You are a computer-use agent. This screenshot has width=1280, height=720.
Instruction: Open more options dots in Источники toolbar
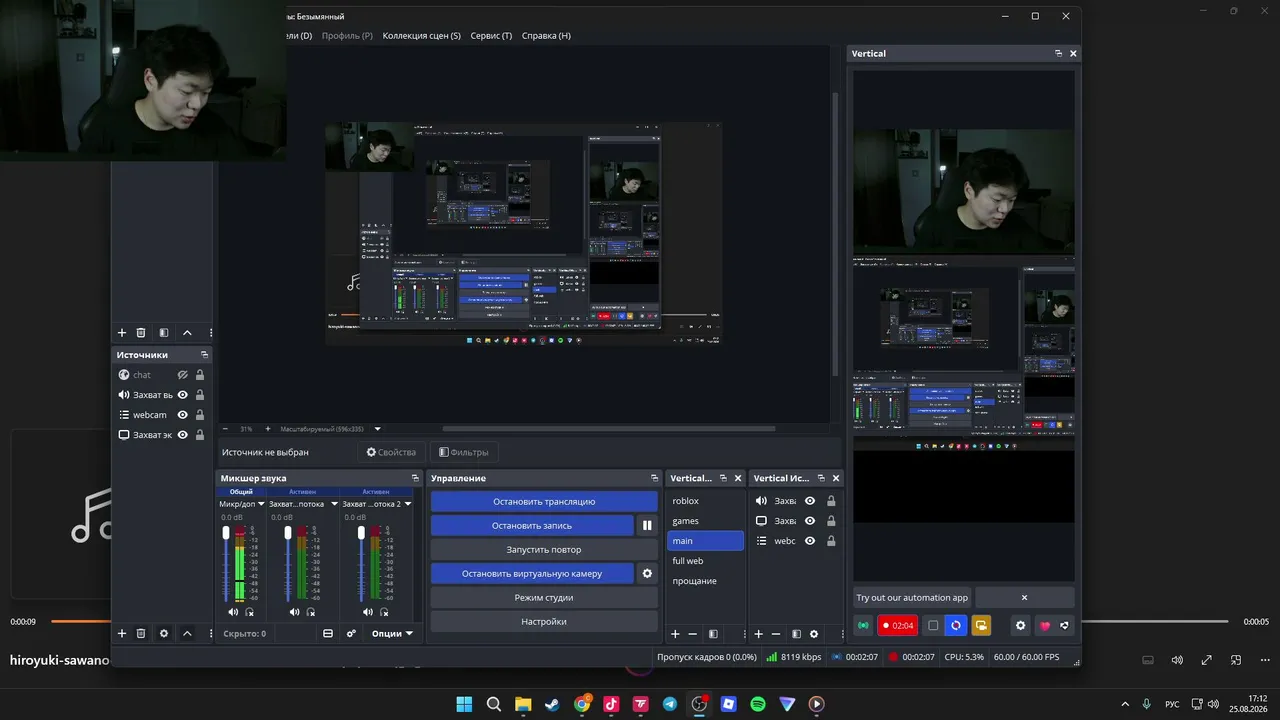(x=210, y=633)
